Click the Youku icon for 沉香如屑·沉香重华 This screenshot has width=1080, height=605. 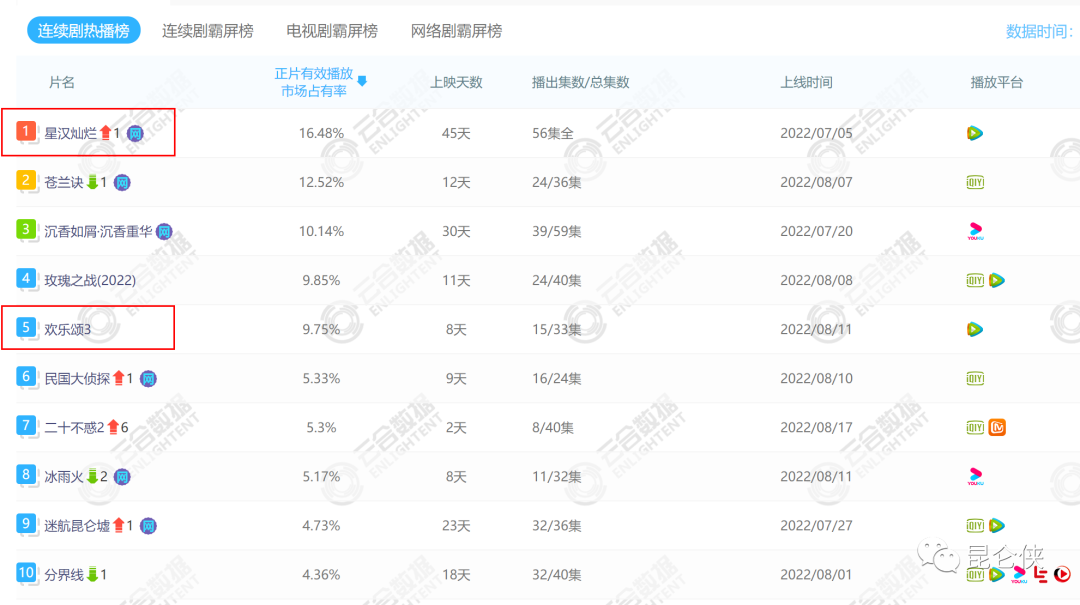[x=976, y=231]
